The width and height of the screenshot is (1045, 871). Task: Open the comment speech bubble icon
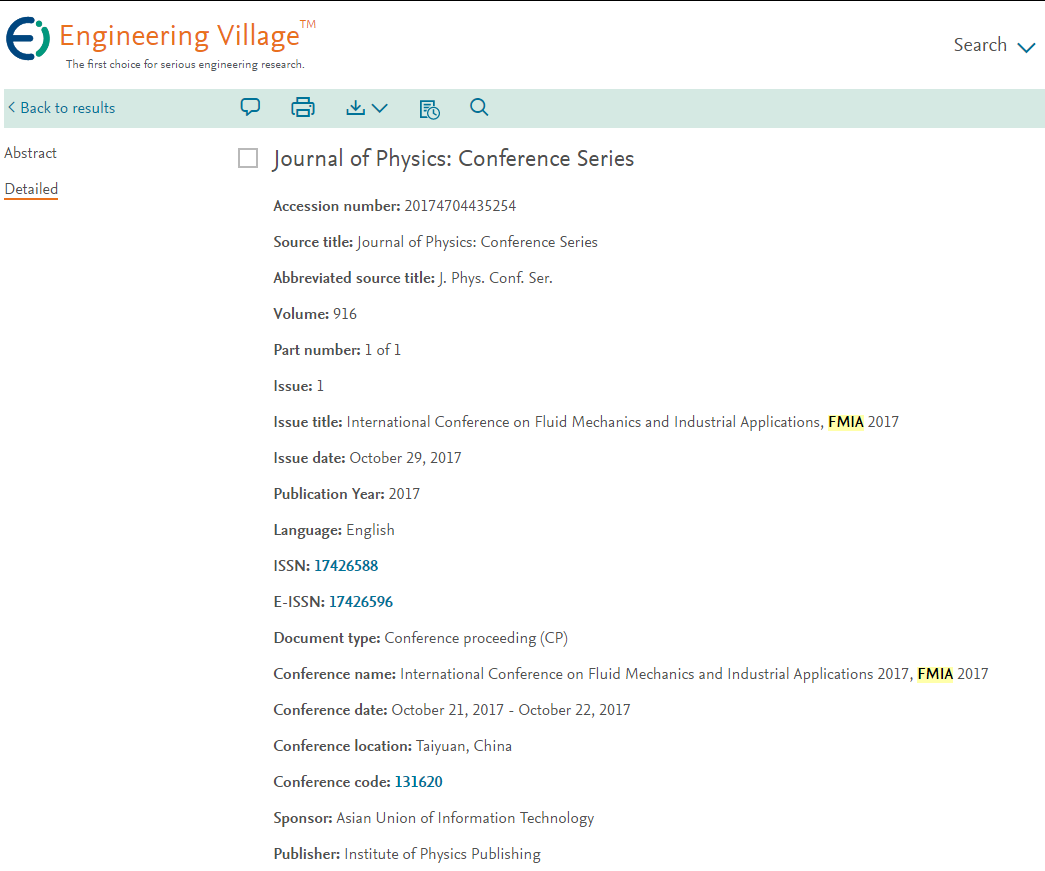coord(251,107)
